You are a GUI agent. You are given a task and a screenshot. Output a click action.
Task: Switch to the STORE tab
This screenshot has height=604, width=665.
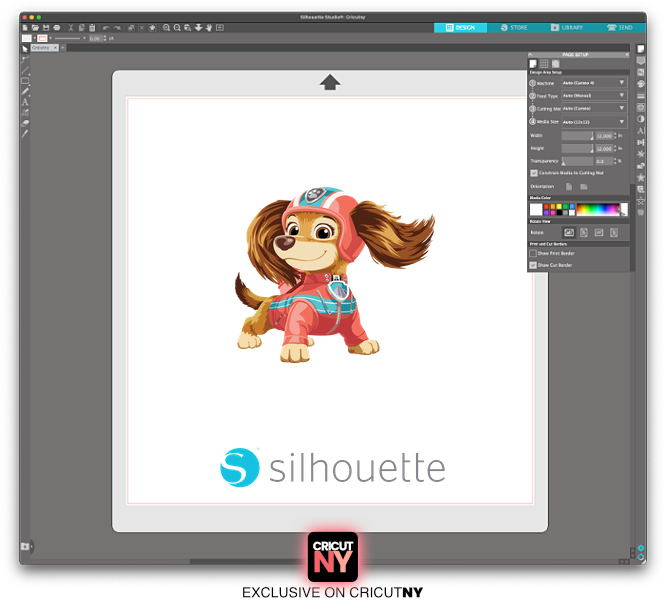(x=514, y=28)
